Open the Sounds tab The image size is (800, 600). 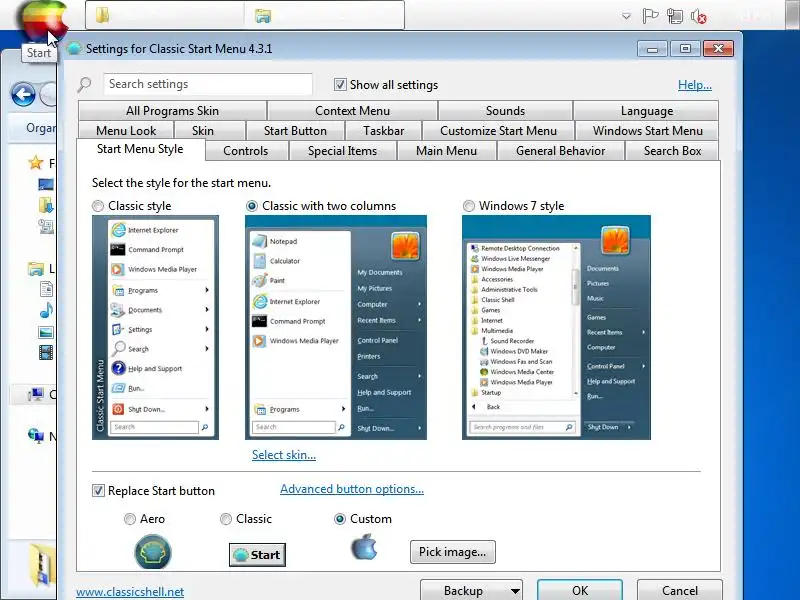505,111
